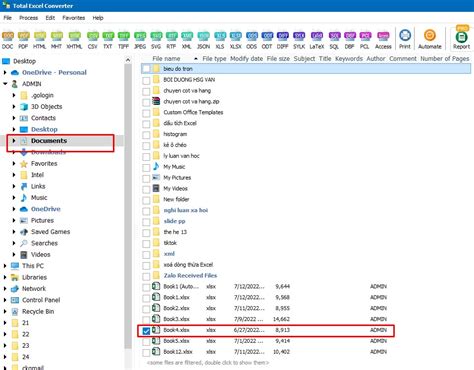The width and height of the screenshot is (474, 370).
Task: Expand the This PC node
Action: point(5,266)
